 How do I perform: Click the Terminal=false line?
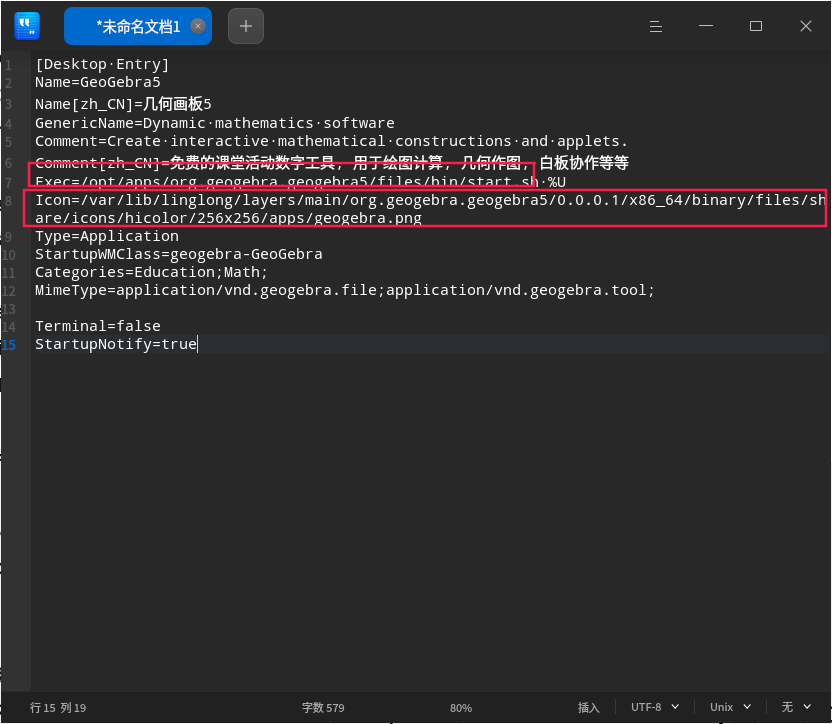coord(98,326)
